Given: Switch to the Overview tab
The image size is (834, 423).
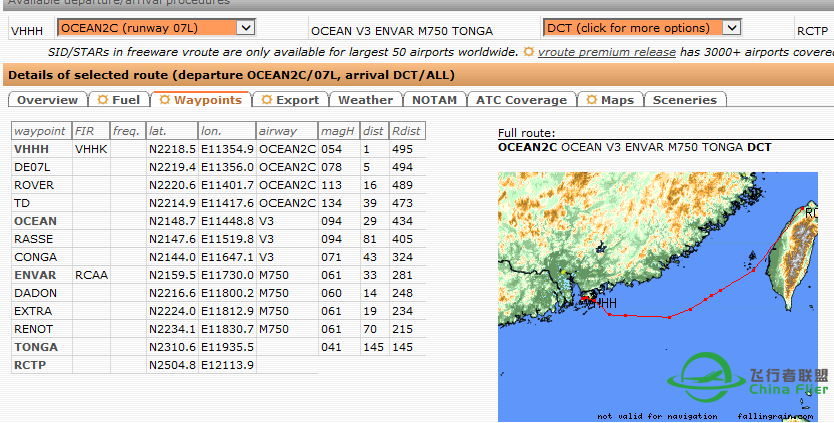Looking at the screenshot, I should click(x=47, y=100).
